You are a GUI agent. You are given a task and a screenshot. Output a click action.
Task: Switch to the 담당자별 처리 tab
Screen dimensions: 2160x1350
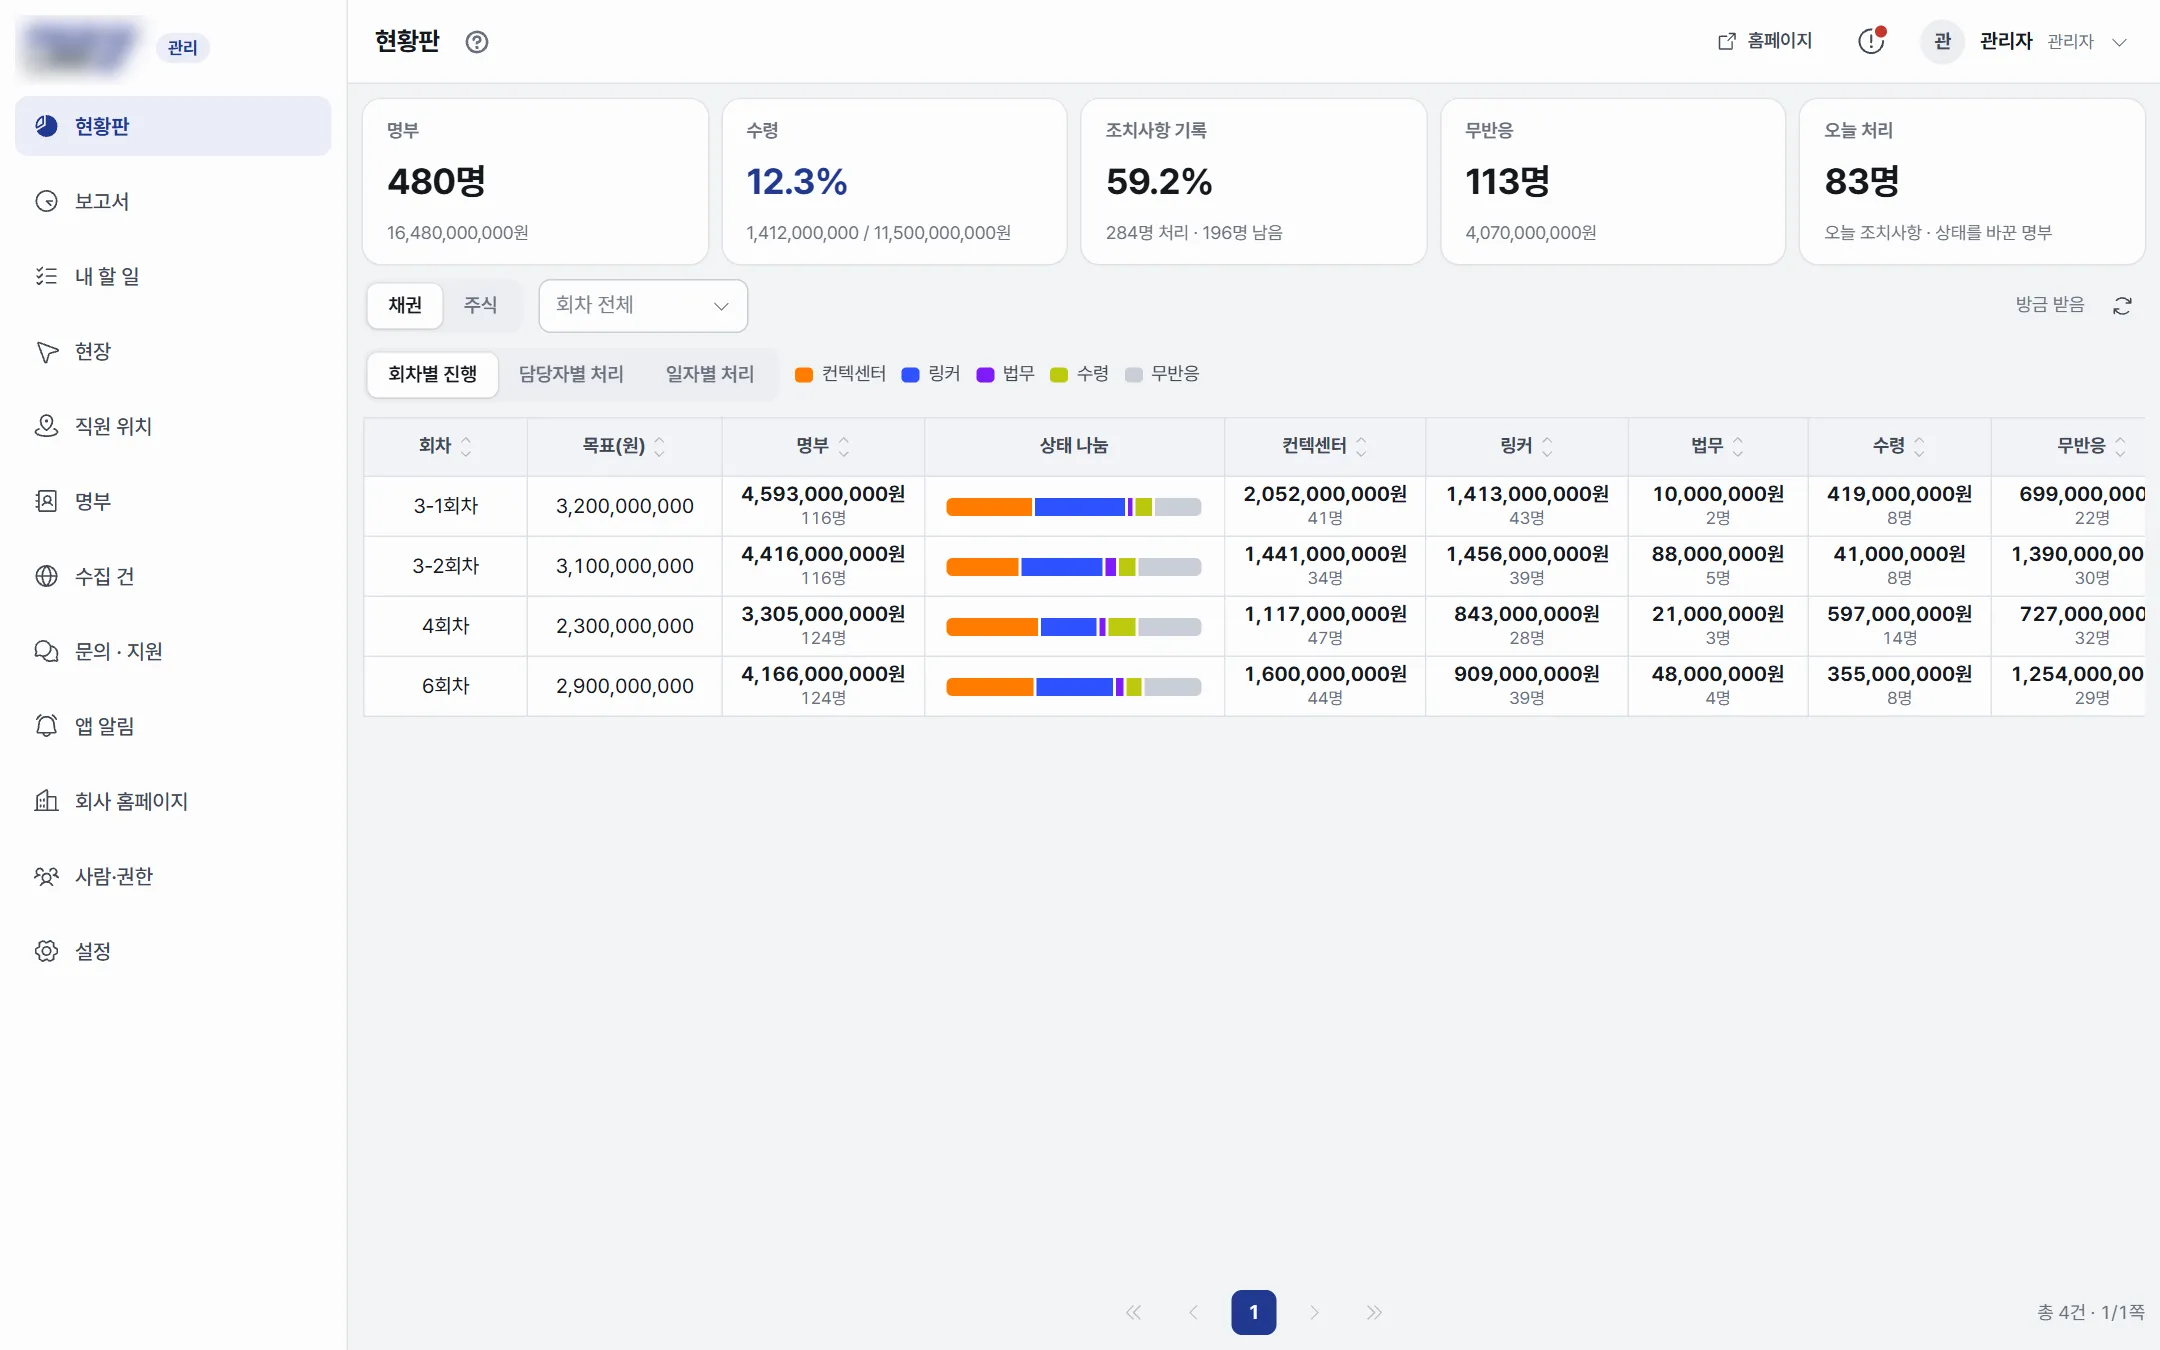571,375
